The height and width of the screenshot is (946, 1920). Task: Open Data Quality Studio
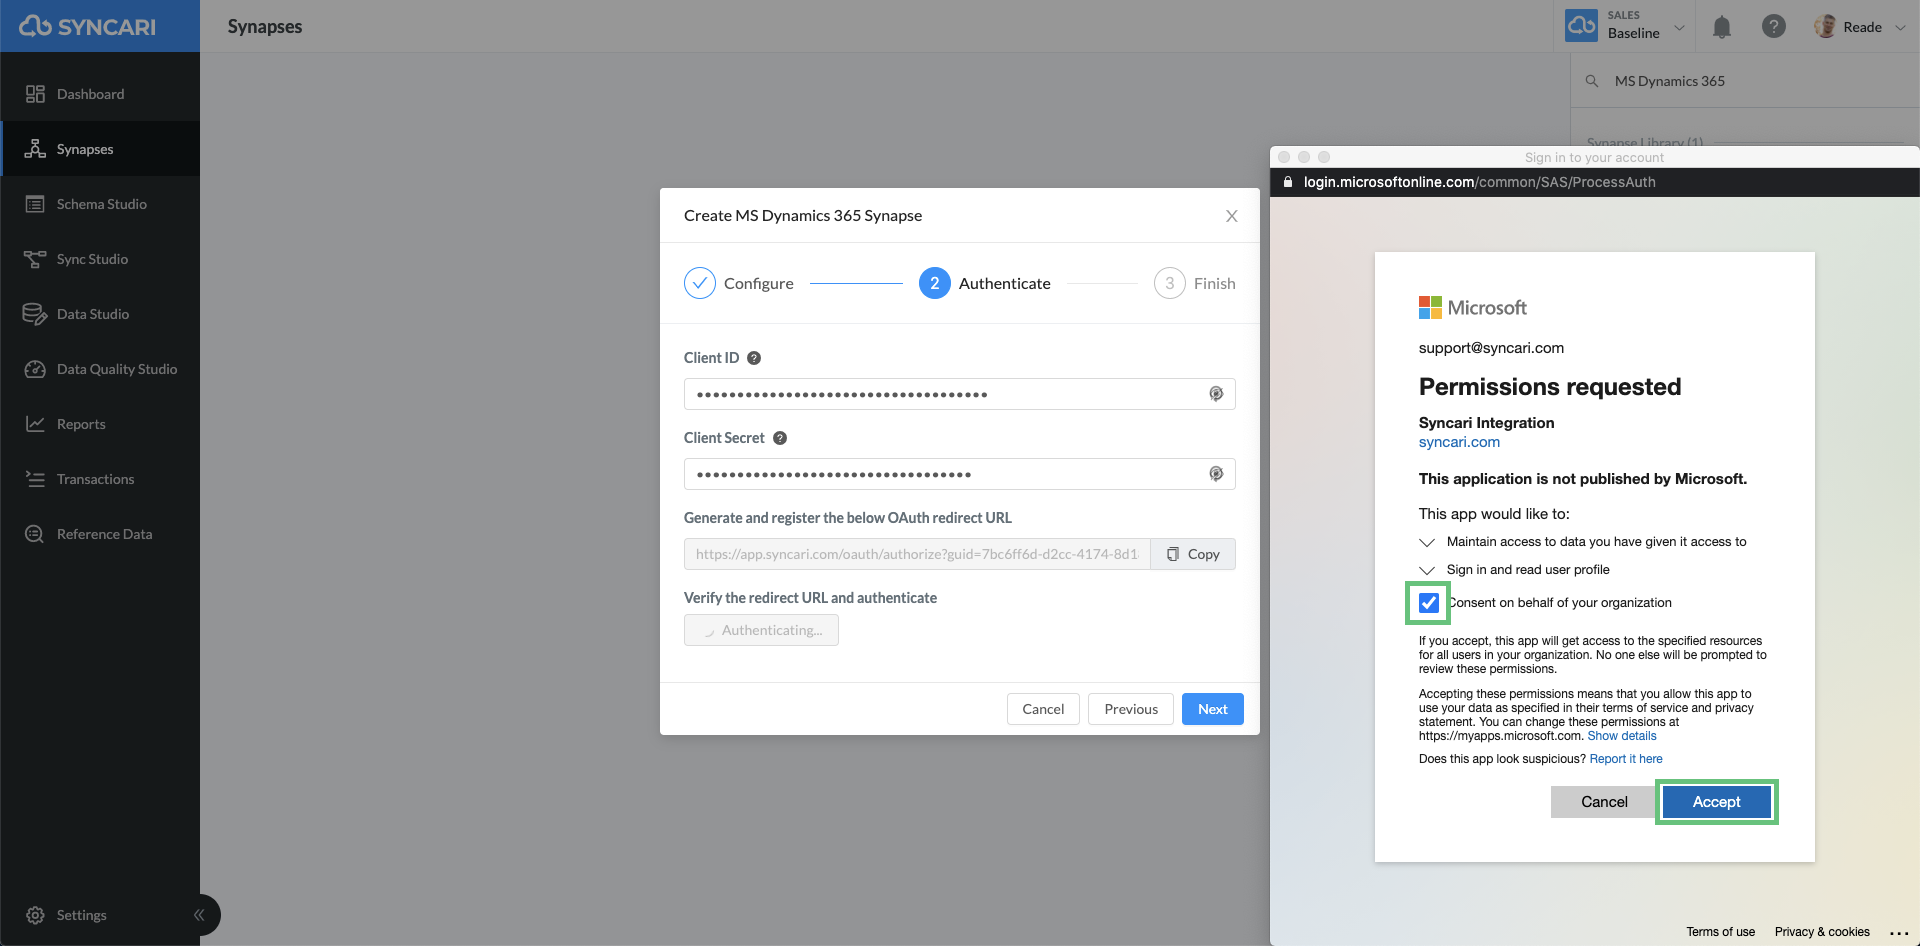click(100, 369)
